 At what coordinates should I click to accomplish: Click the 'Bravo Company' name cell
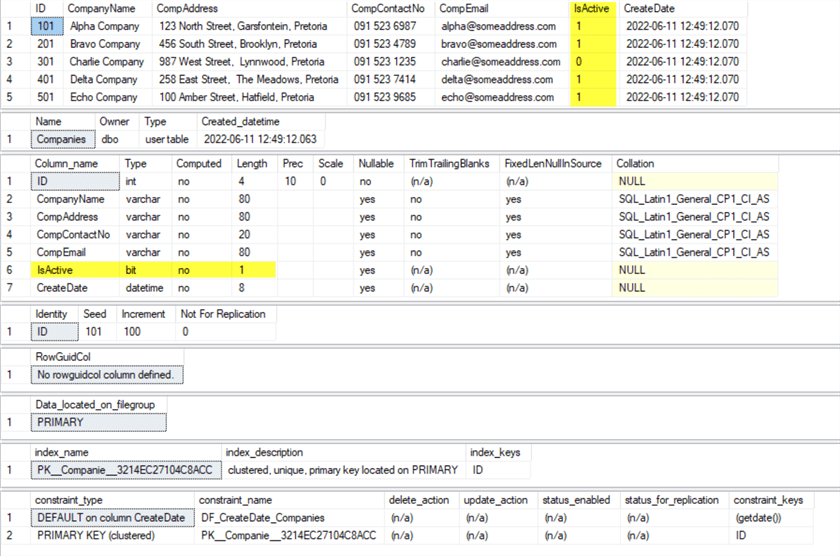pos(105,44)
